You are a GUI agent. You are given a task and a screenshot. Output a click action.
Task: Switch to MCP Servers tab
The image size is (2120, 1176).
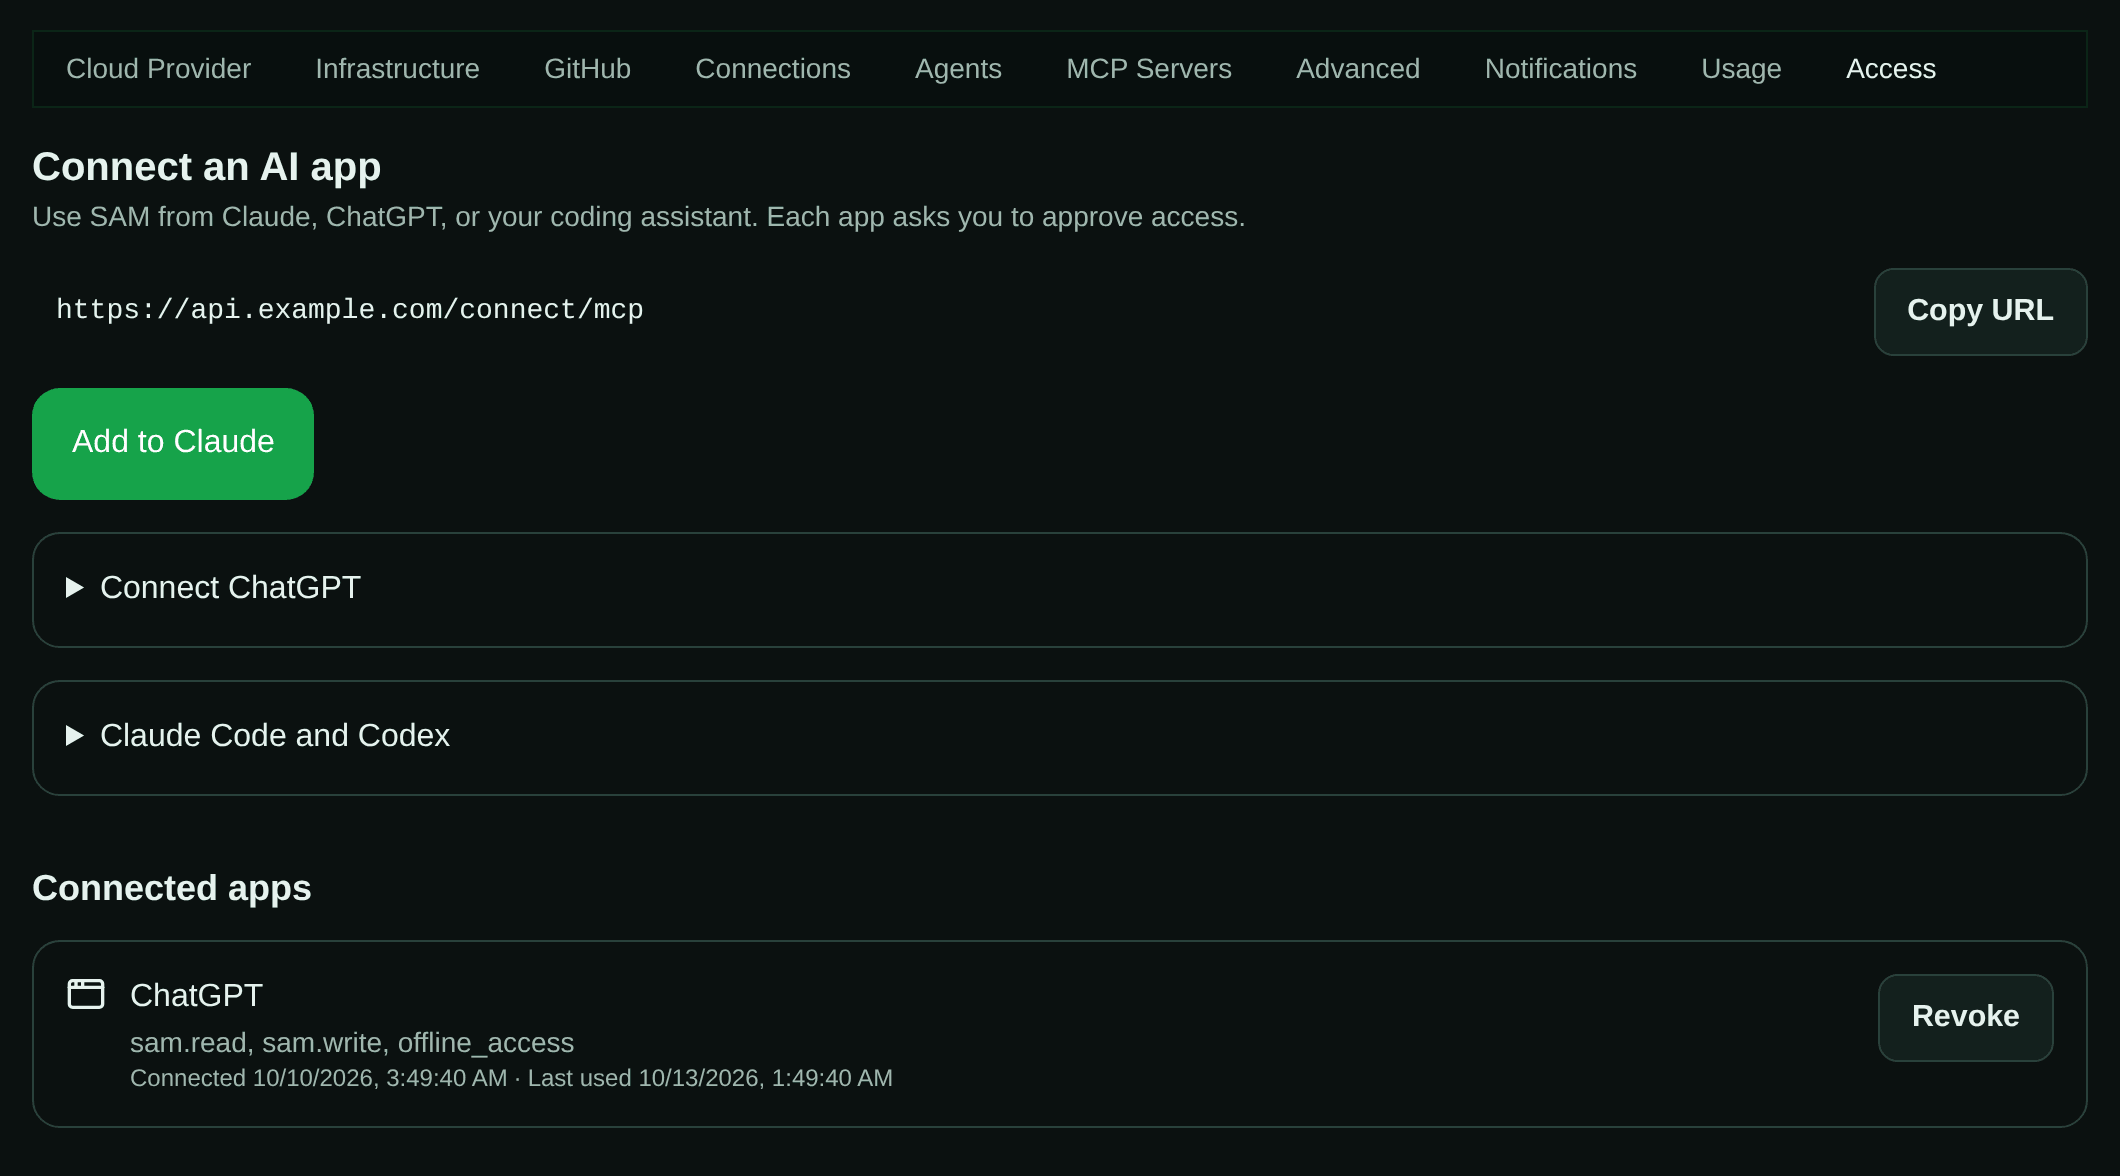(1148, 69)
